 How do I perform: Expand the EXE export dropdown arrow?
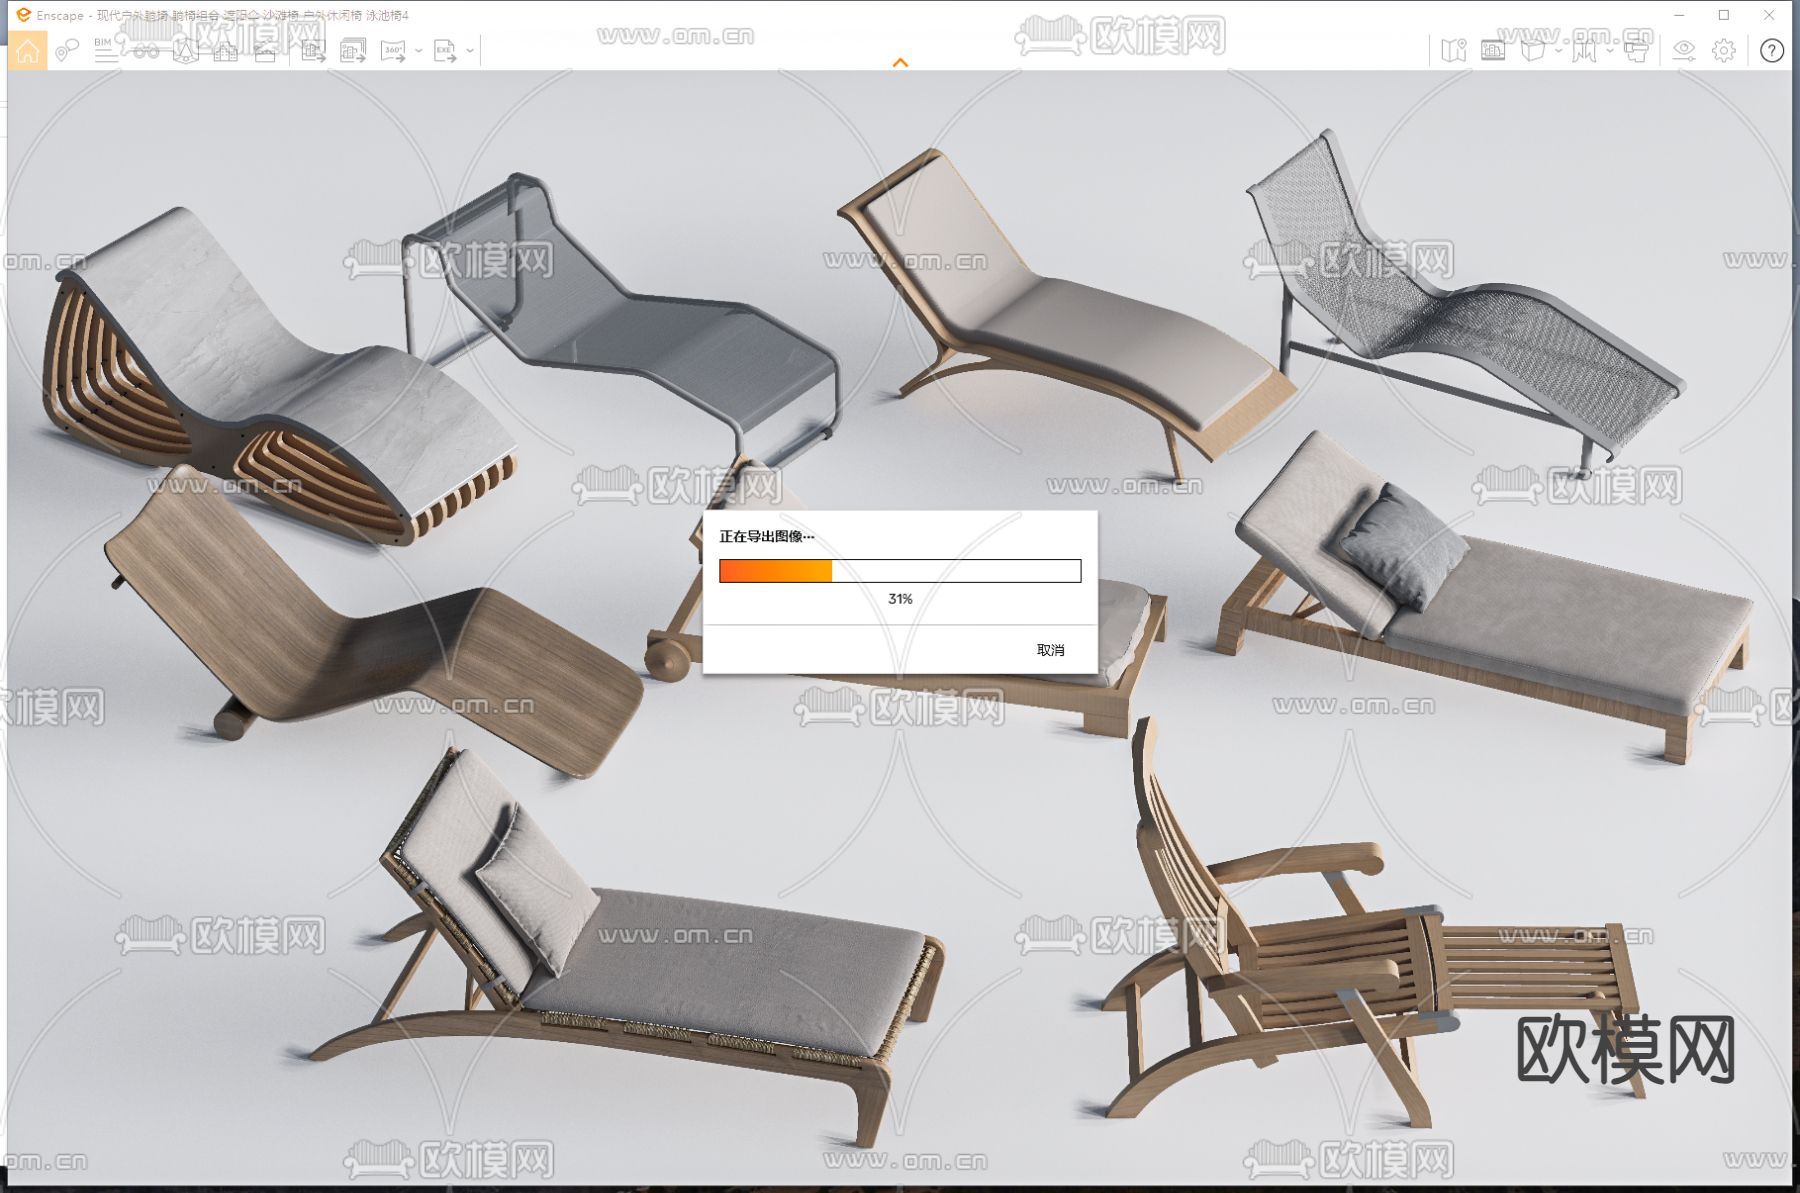click(x=470, y=51)
